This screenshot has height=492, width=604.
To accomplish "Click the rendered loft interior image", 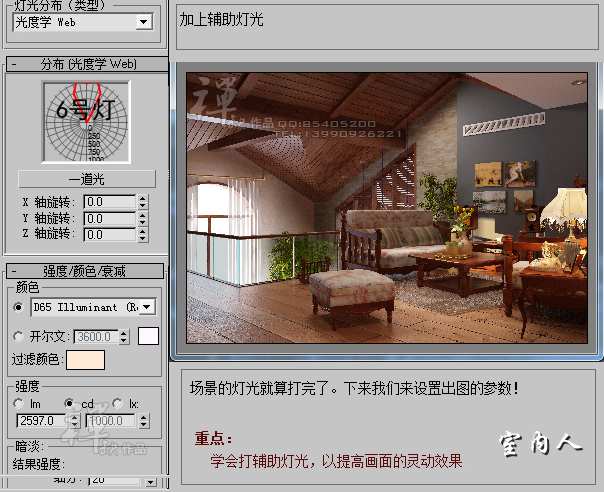I will click(x=387, y=208).
